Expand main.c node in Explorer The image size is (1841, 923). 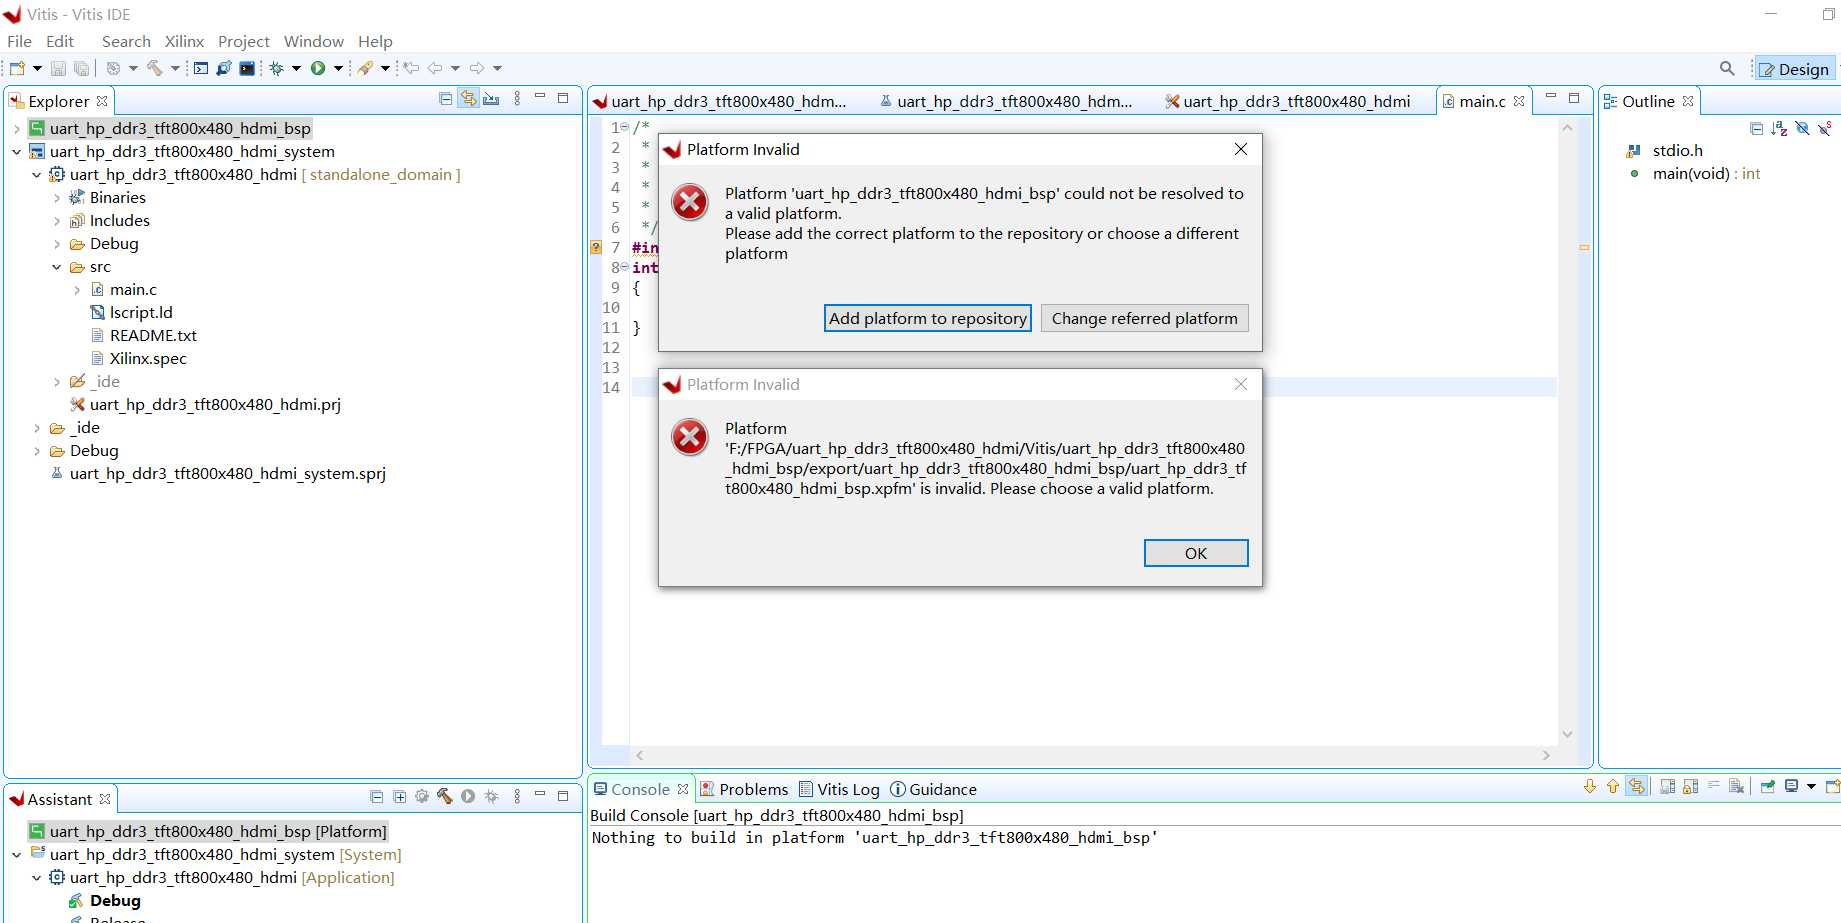point(77,290)
